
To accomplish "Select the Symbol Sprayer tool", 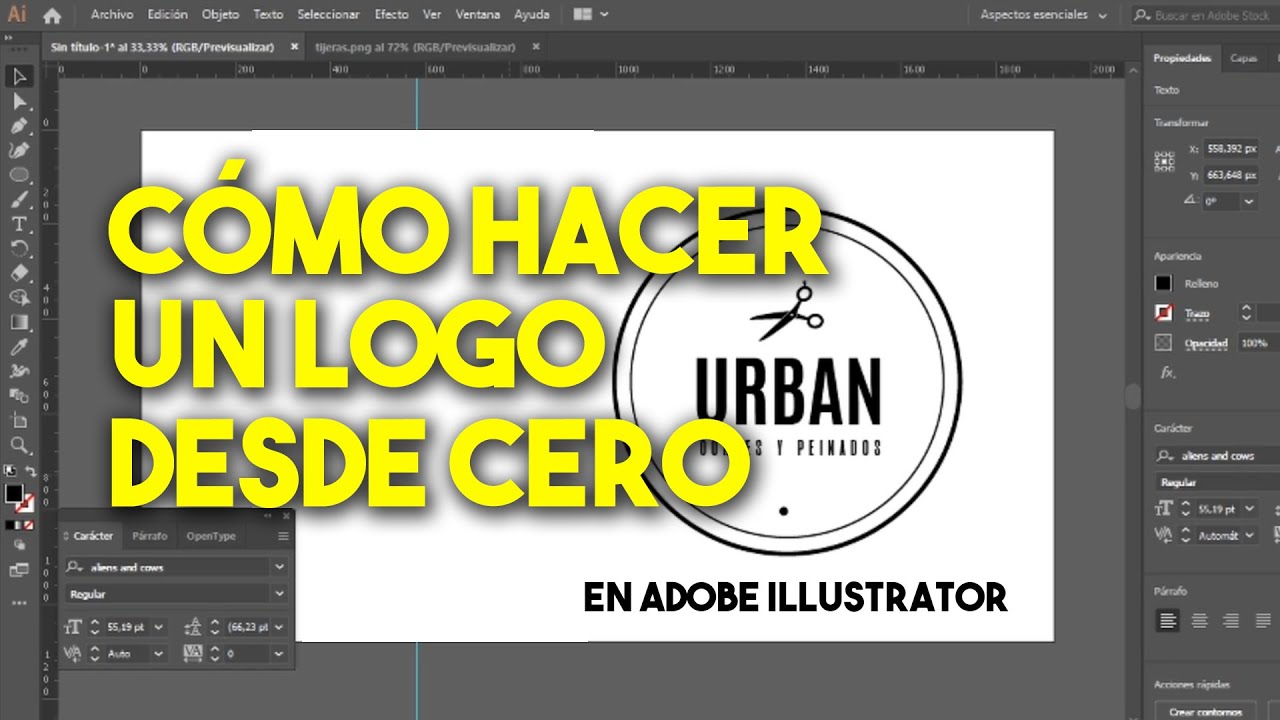I will pyautogui.click(x=19, y=371).
